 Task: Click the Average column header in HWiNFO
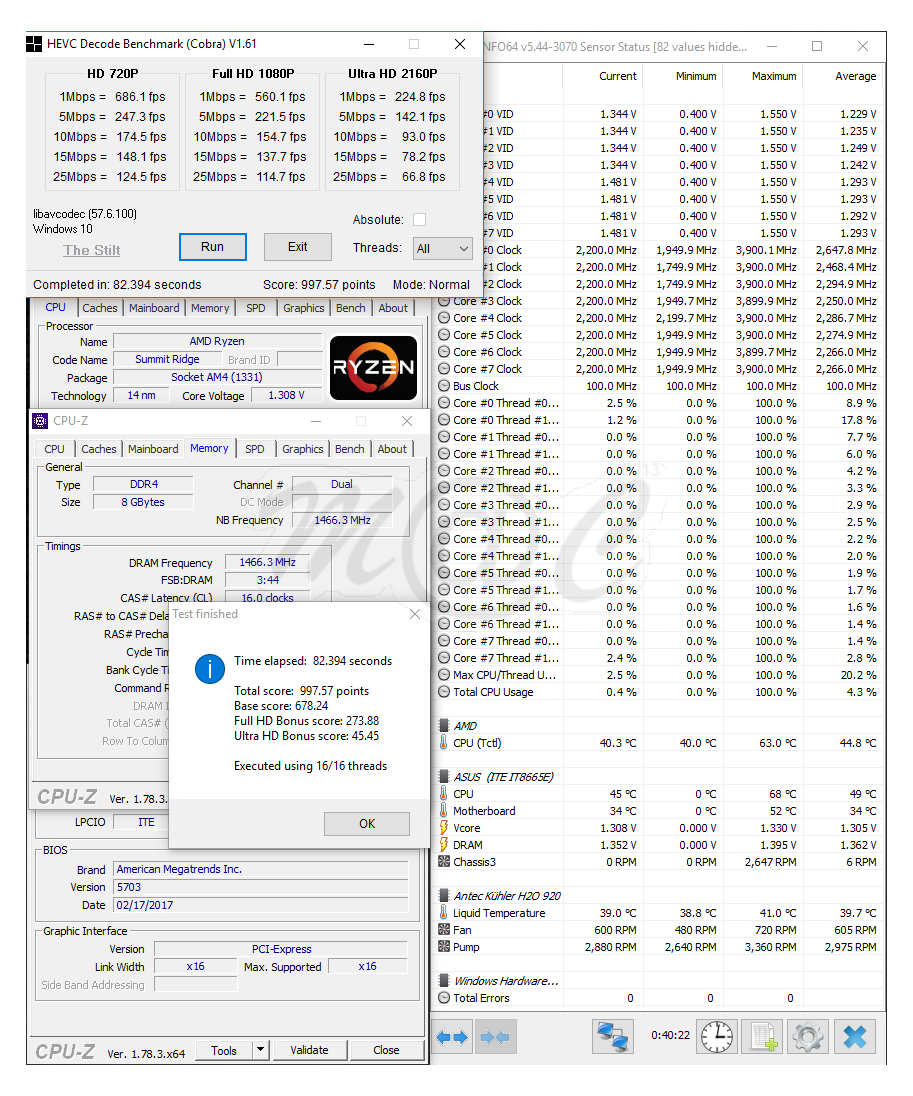(x=856, y=76)
